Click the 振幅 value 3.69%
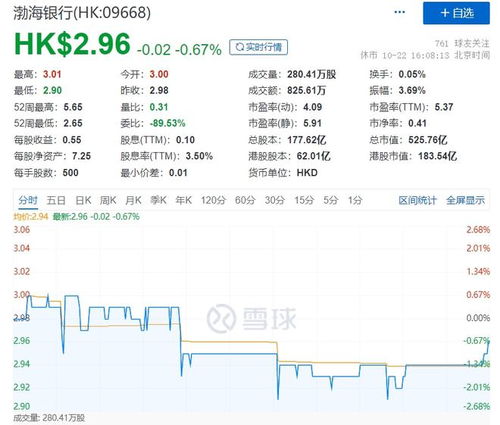The image size is (500, 425). pyautogui.click(x=412, y=90)
